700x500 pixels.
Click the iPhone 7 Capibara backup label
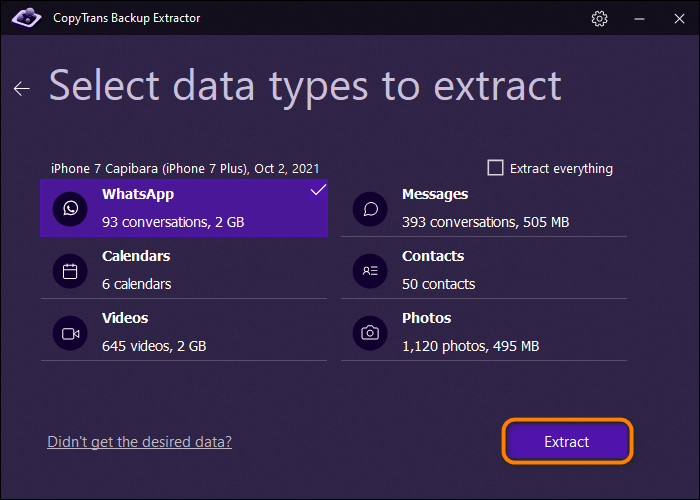(185, 169)
